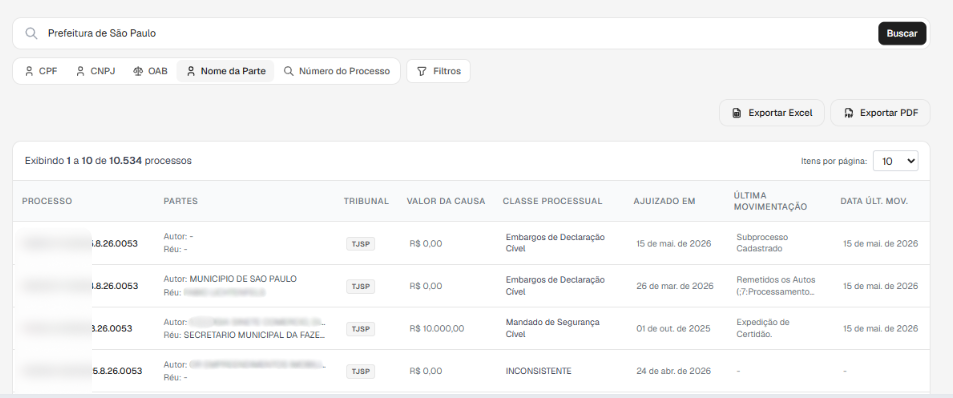Click the Buscar button

pyautogui.click(x=902, y=33)
